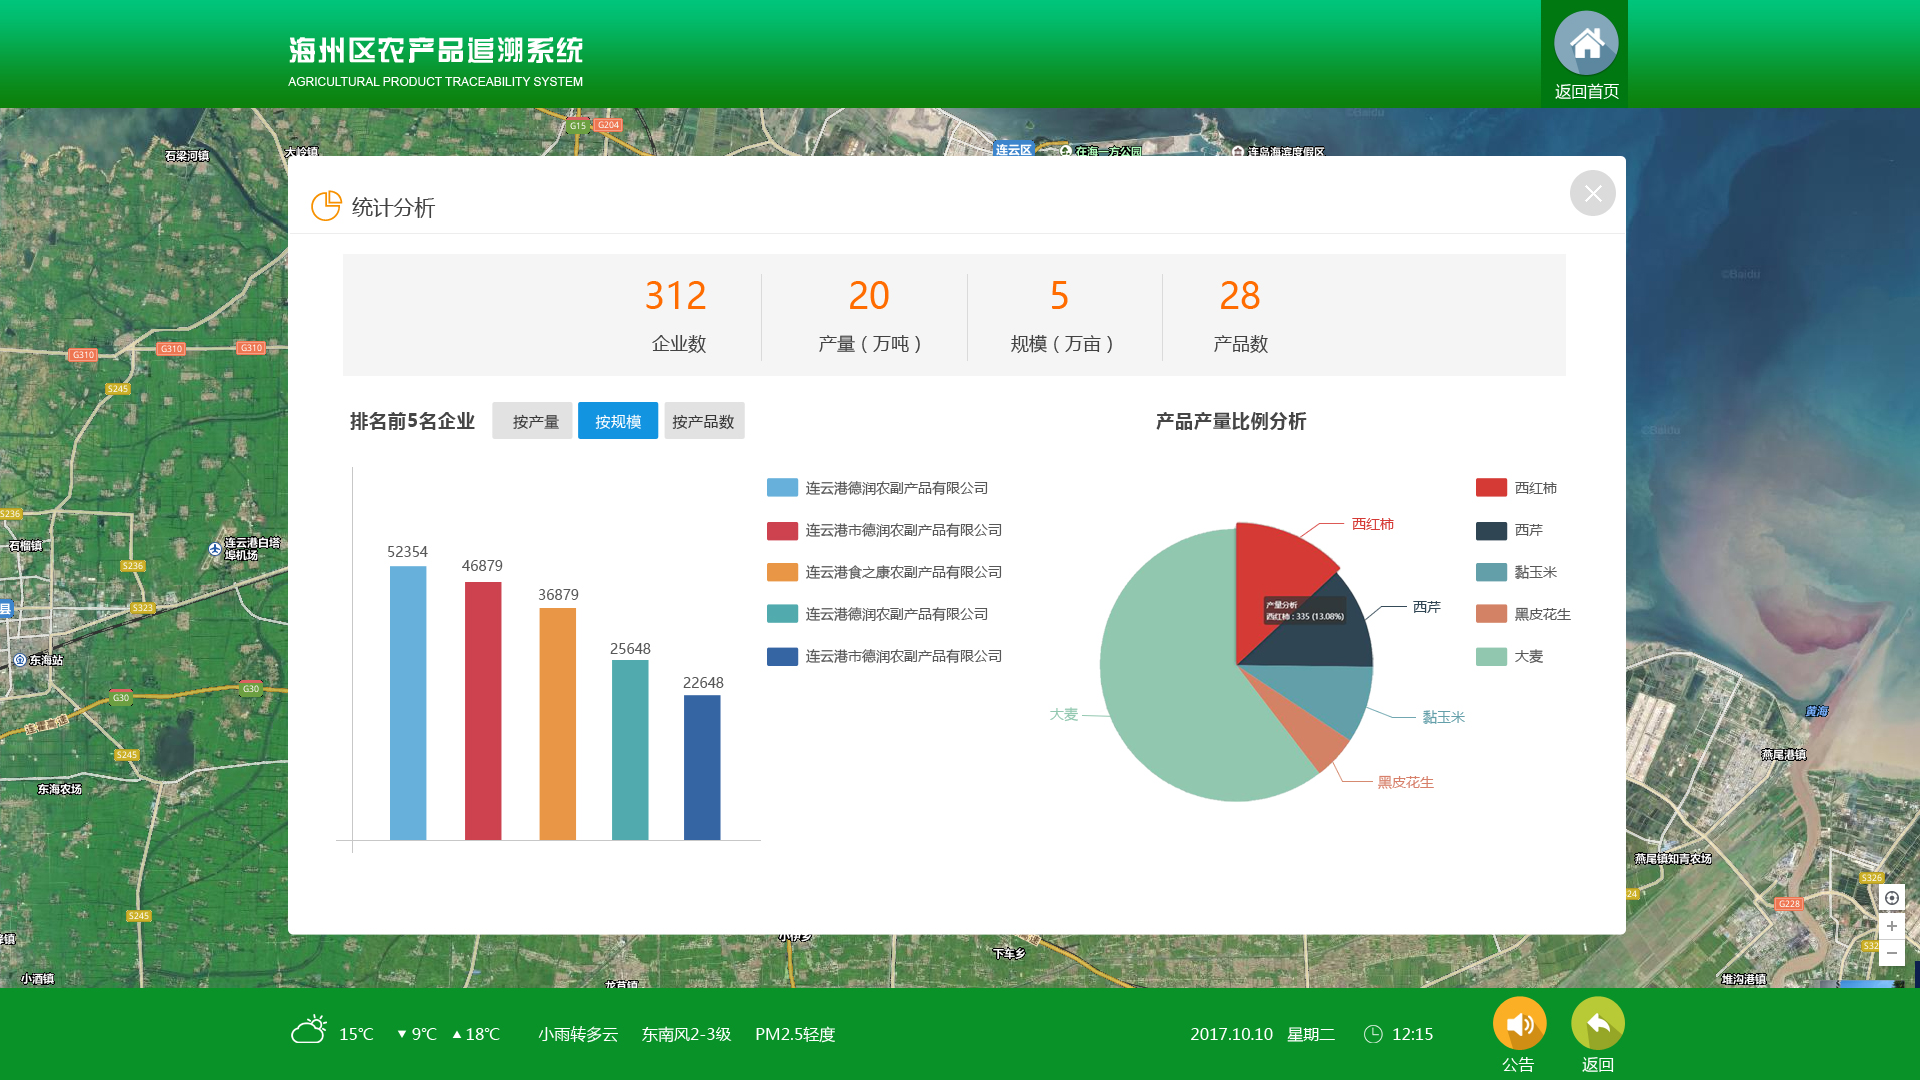Viewport: 1920px width, 1080px height.
Task: Switch ranking to 按产品数 tab
Action: click(704, 421)
